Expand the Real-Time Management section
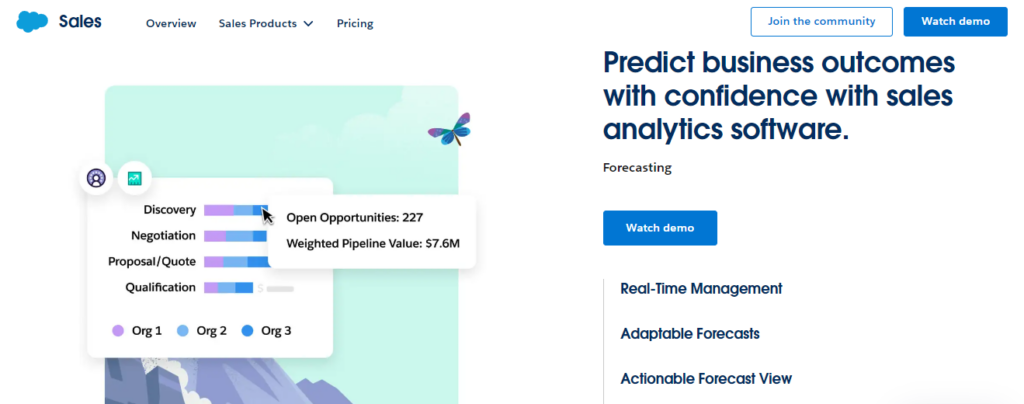 701,289
